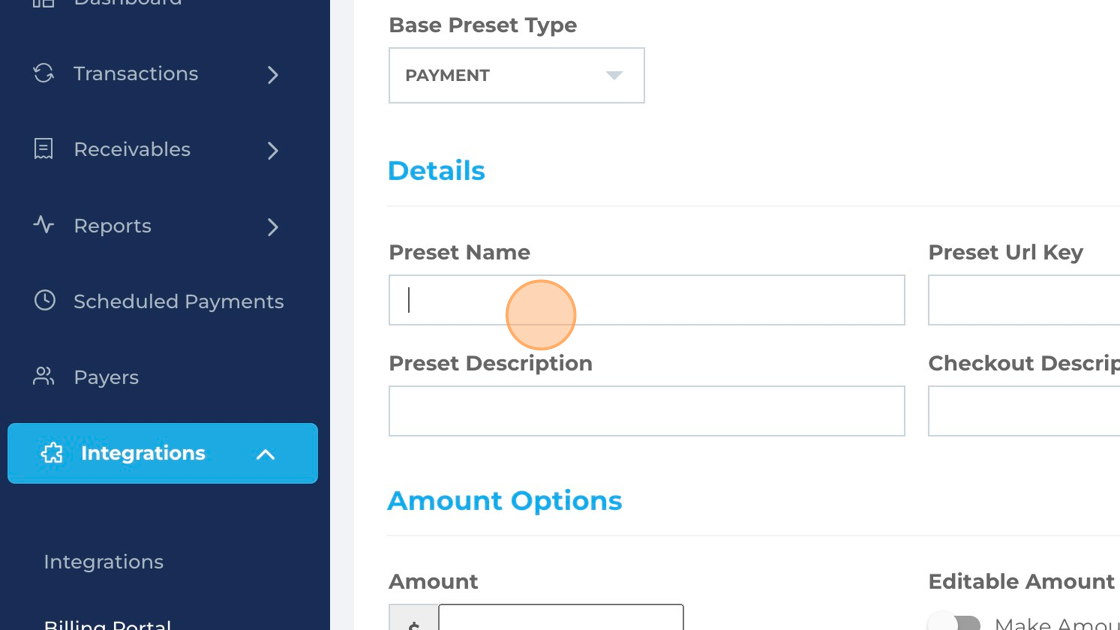Open the Billing Portal link

(x=107, y=624)
